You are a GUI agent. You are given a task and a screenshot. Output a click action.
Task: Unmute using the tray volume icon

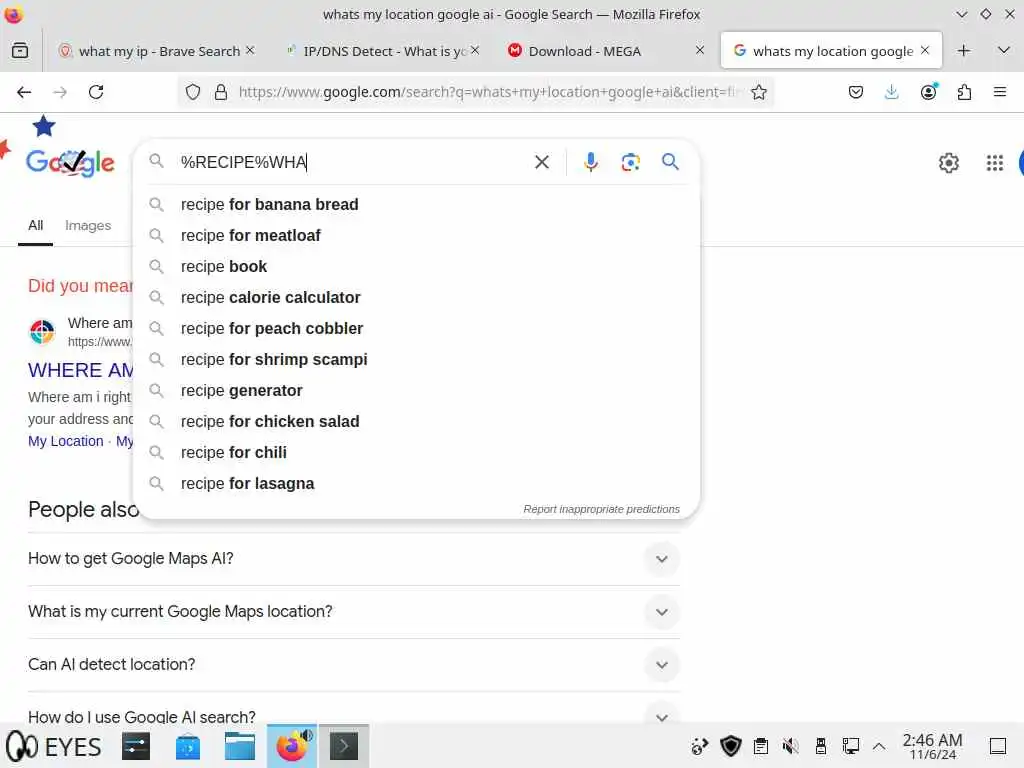pyautogui.click(x=790, y=746)
